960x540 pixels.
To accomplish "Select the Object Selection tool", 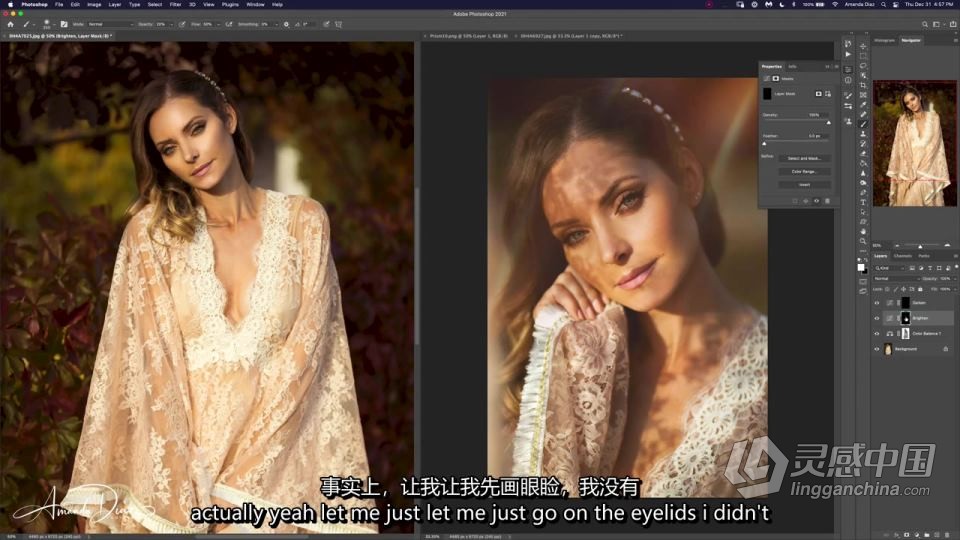I will click(x=863, y=75).
